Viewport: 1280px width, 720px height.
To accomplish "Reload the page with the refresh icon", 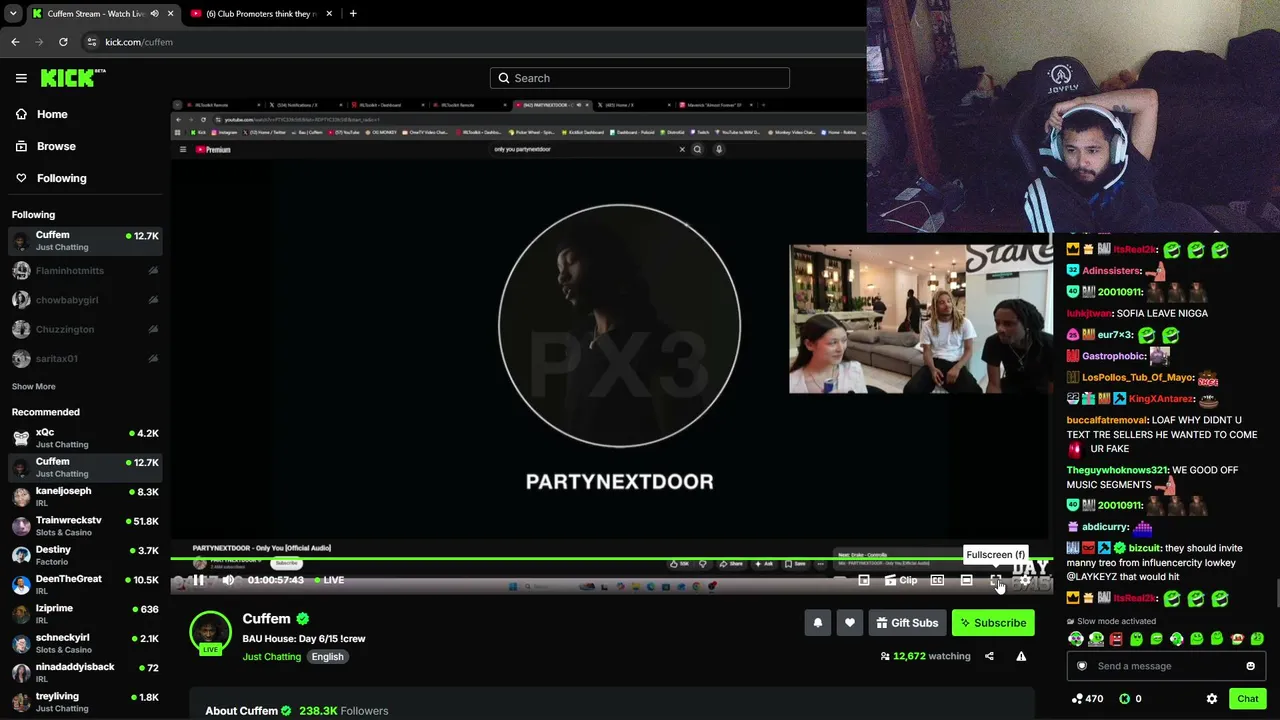I will click(x=63, y=42).
